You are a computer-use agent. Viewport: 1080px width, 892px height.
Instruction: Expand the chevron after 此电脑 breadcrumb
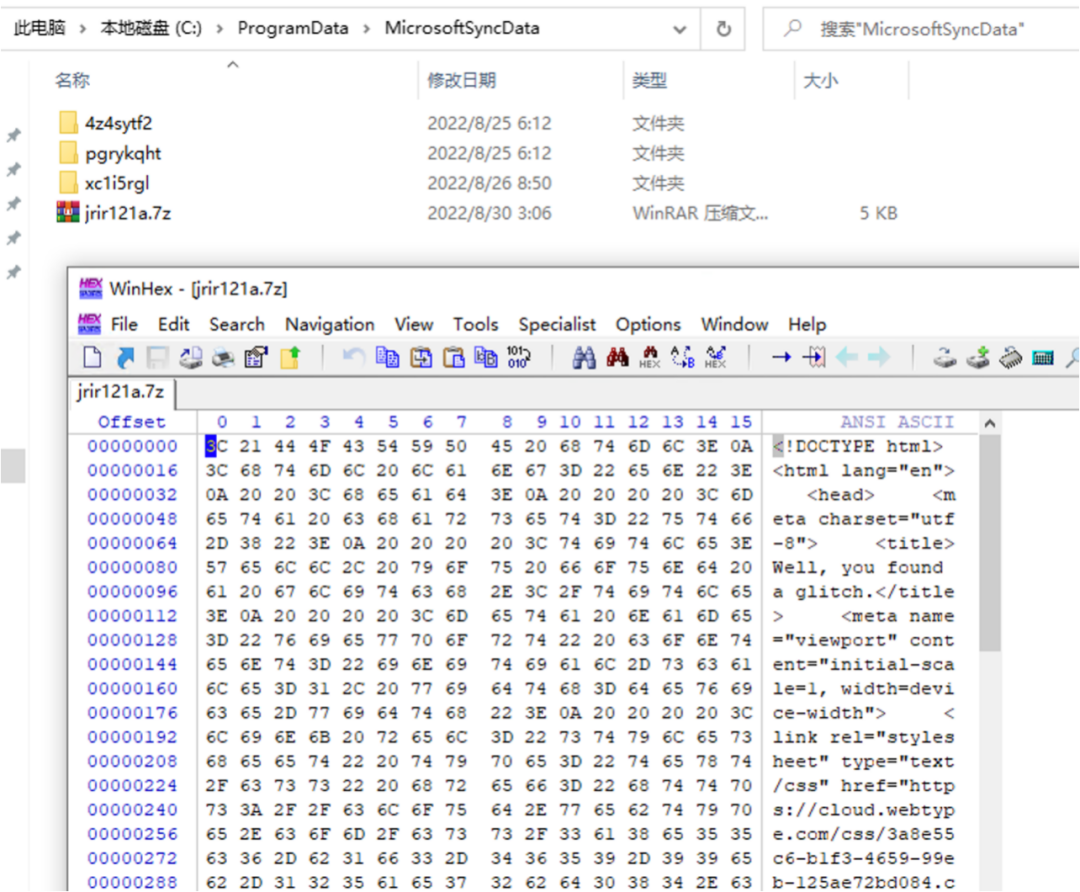[x=83, y=28]
